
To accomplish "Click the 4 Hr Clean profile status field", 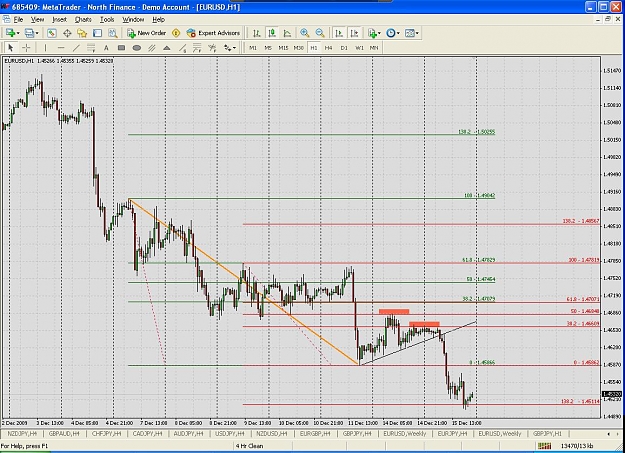I will [249, 446].
